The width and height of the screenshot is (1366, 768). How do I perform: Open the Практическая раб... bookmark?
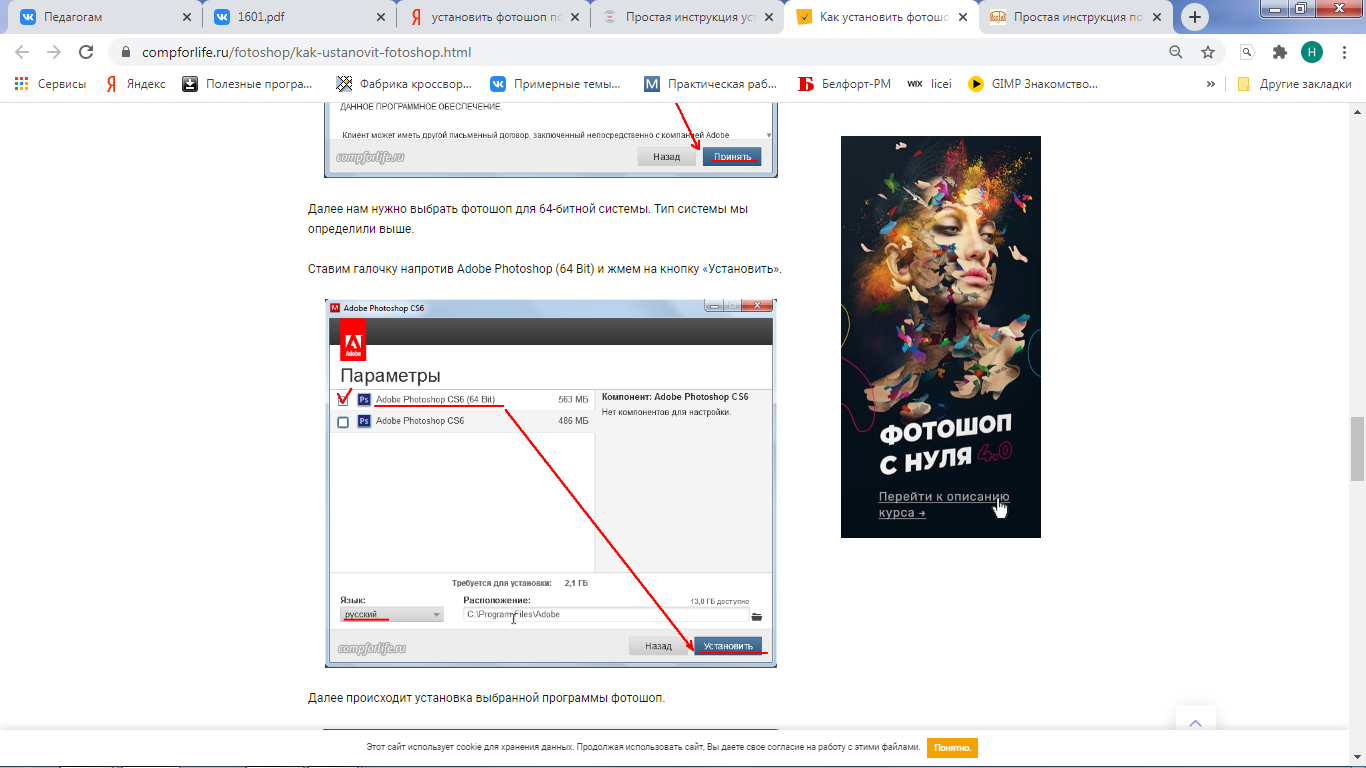click(711, 84)
